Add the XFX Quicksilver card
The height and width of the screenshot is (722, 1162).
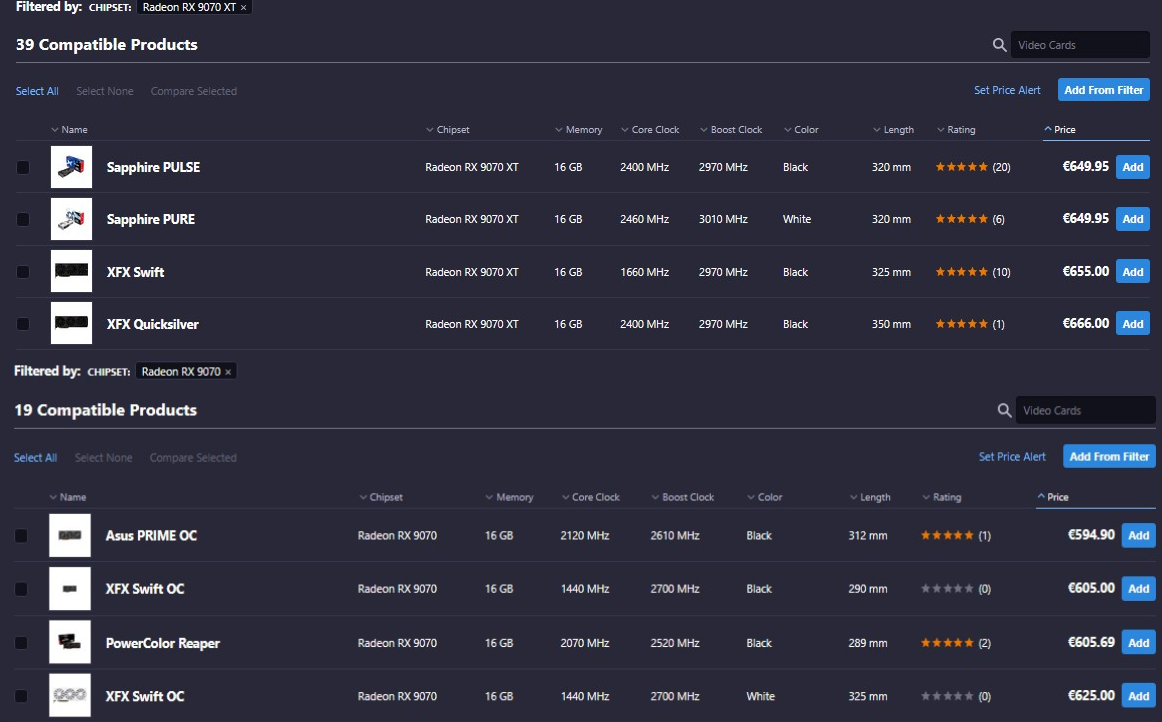coord(1132,323)
